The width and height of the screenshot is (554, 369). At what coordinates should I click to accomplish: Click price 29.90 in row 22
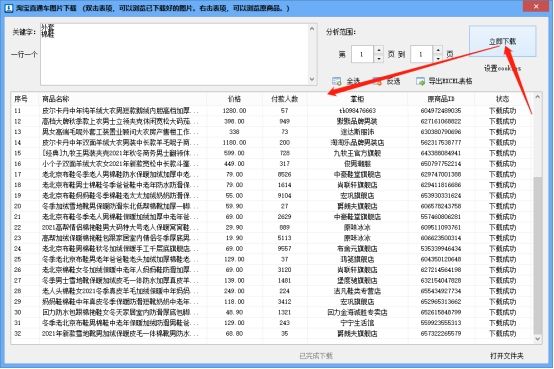pos(234,227)
